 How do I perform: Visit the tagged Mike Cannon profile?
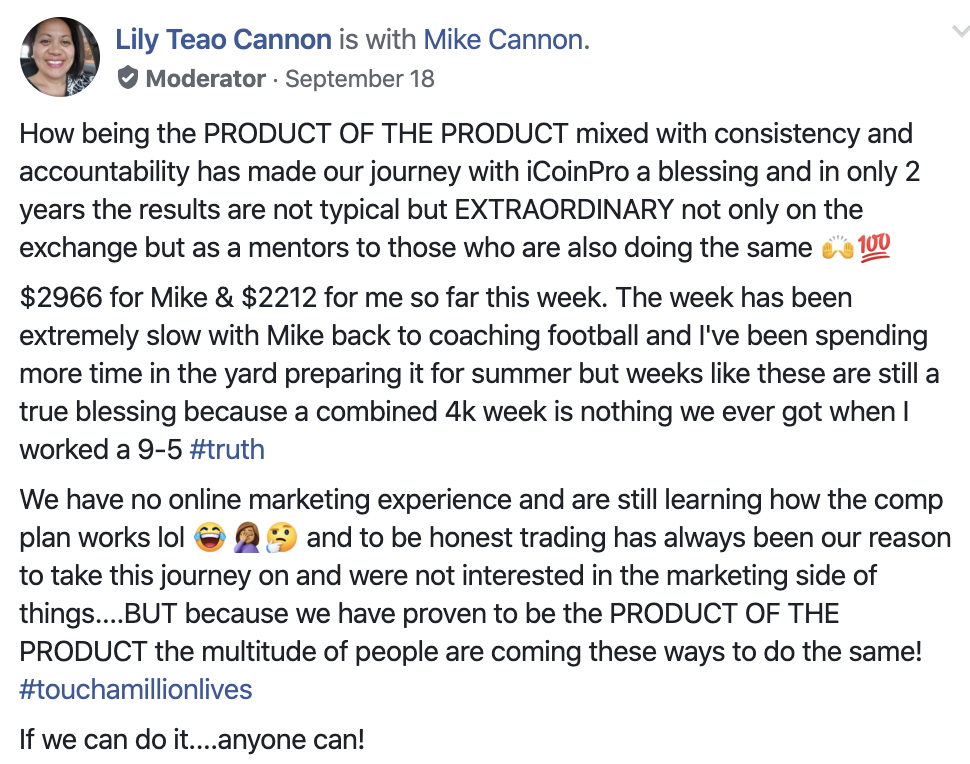(x=506, y=40)
